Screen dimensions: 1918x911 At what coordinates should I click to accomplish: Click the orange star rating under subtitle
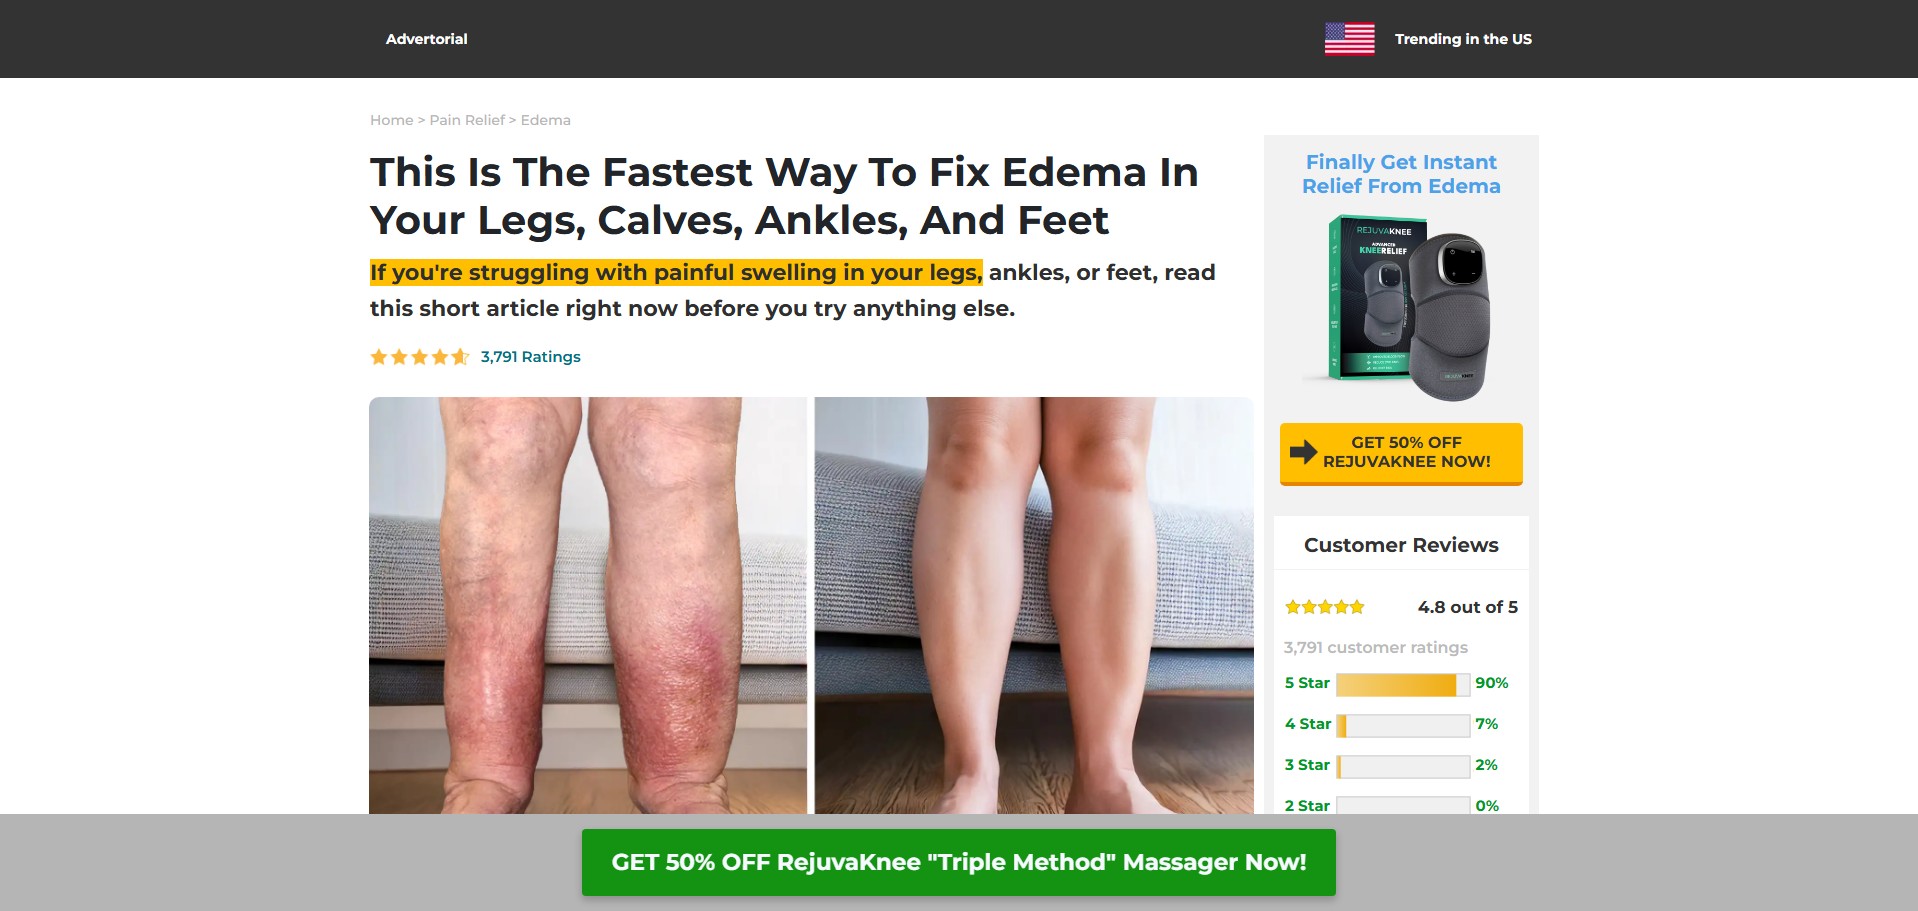click(419, 357)
